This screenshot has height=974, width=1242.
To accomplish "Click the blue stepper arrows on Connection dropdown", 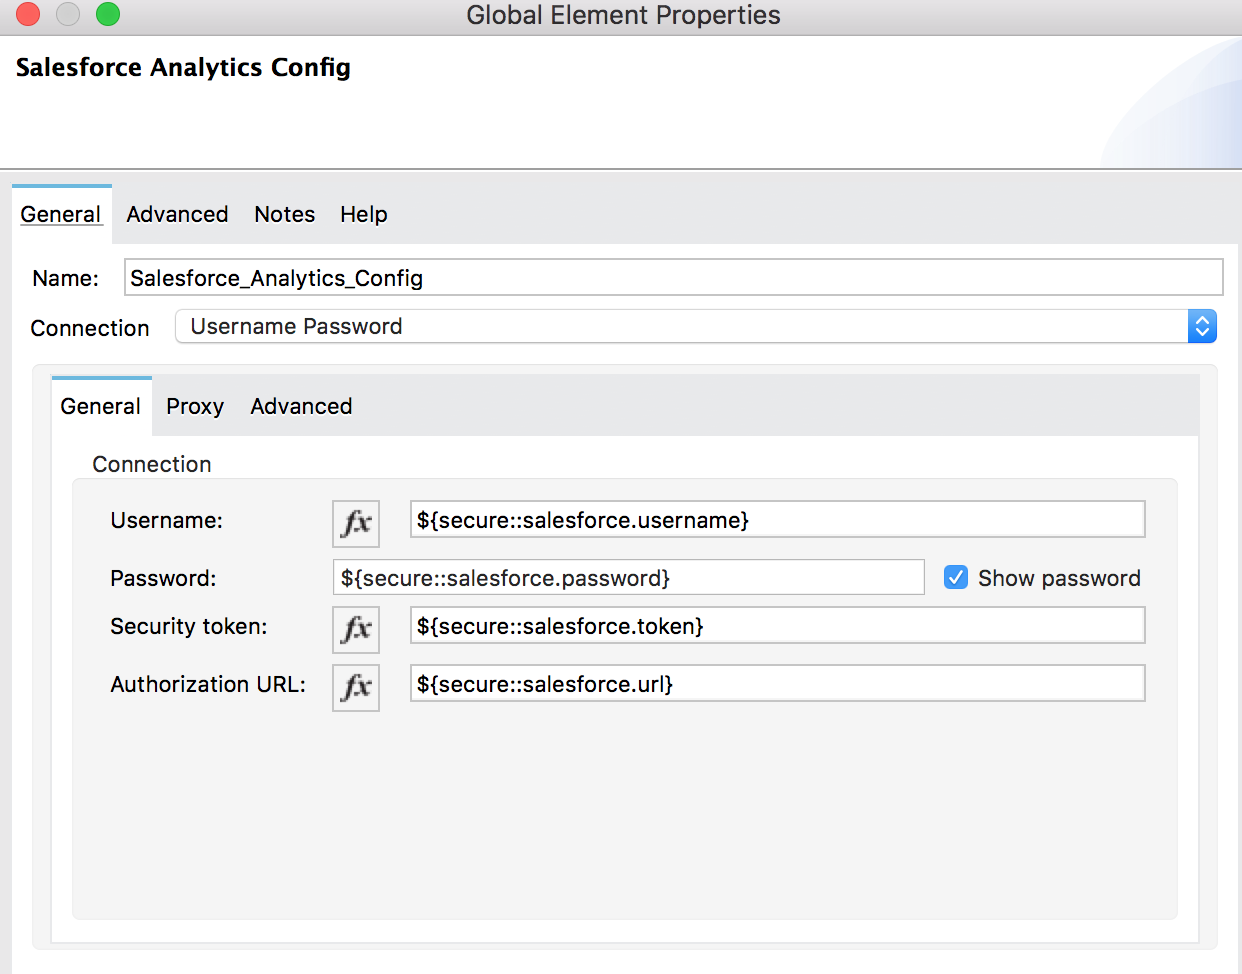I will [x=1201, y=326].
